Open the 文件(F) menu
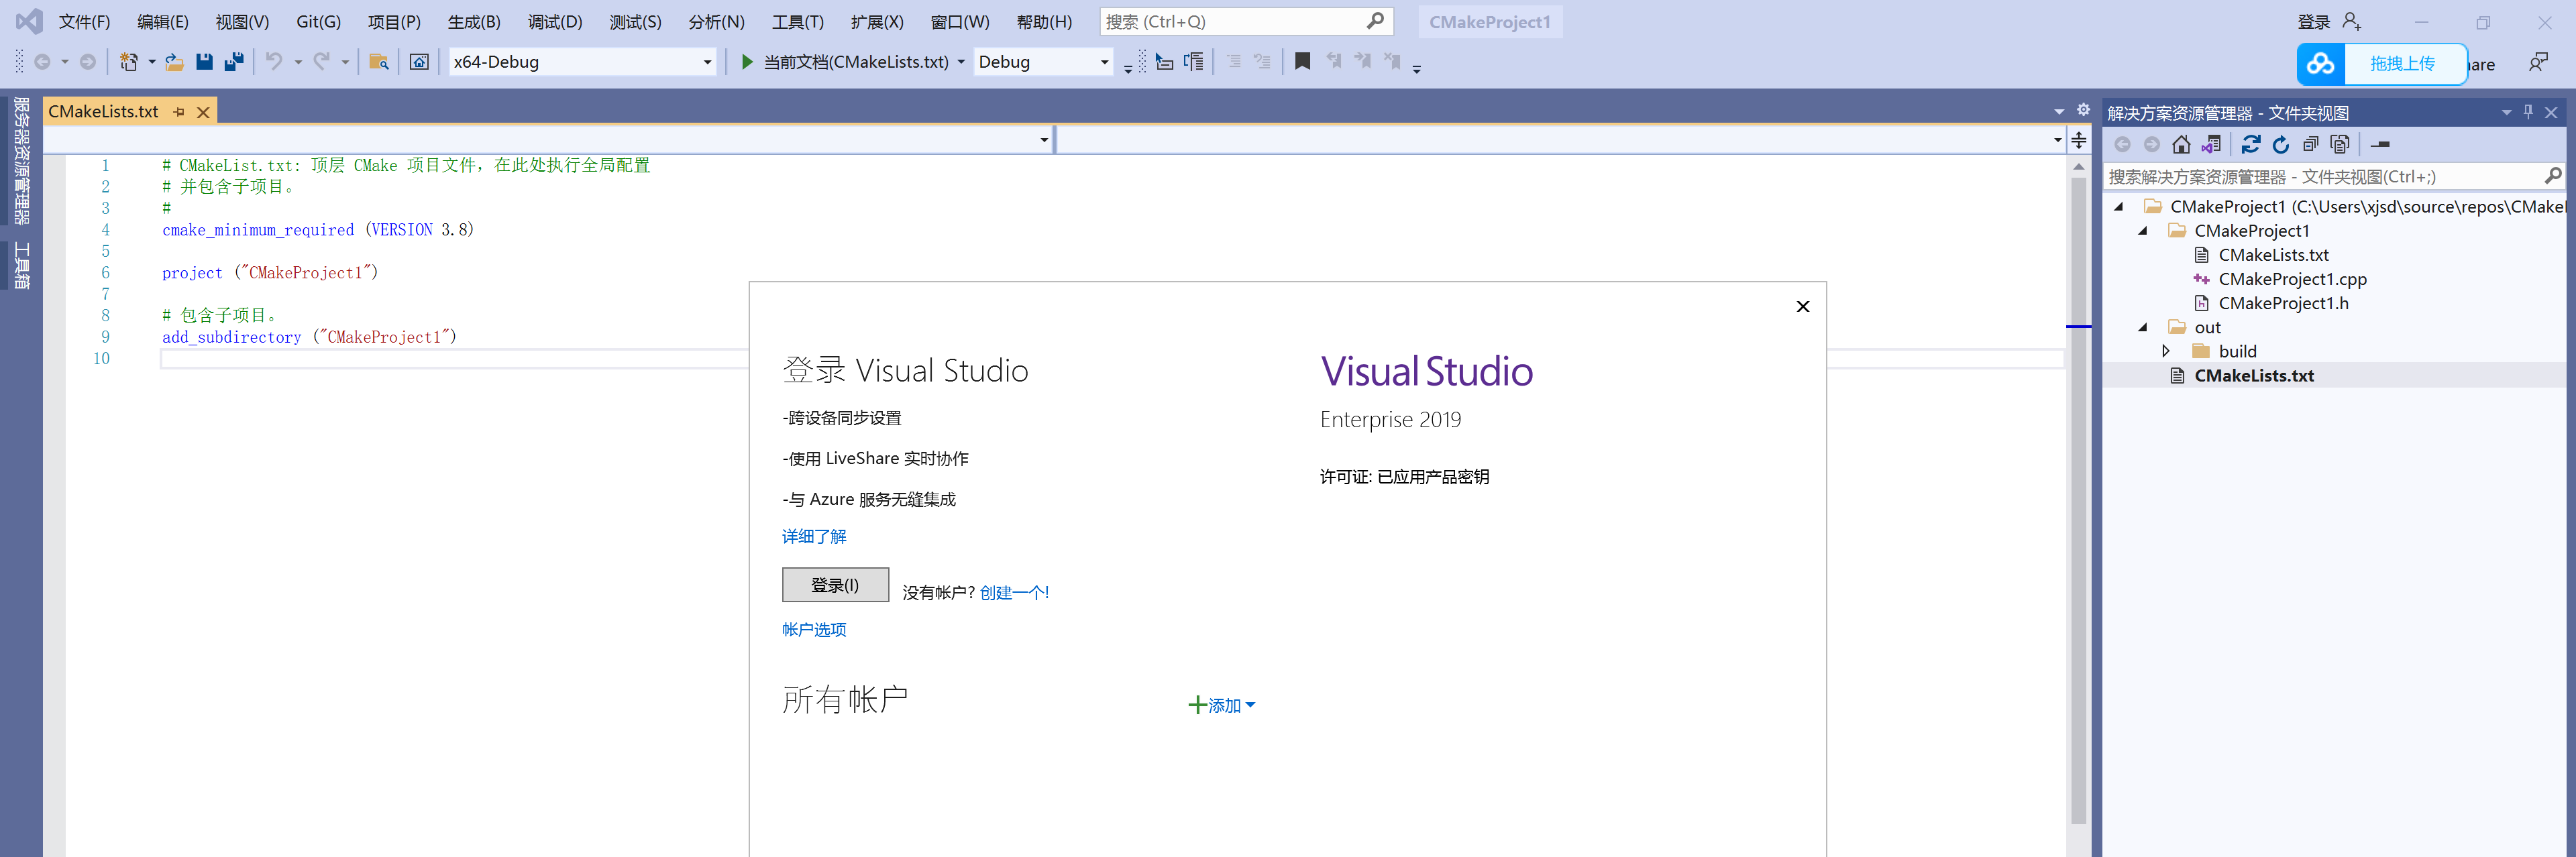The image size is (2576, 857). [84, 22]
